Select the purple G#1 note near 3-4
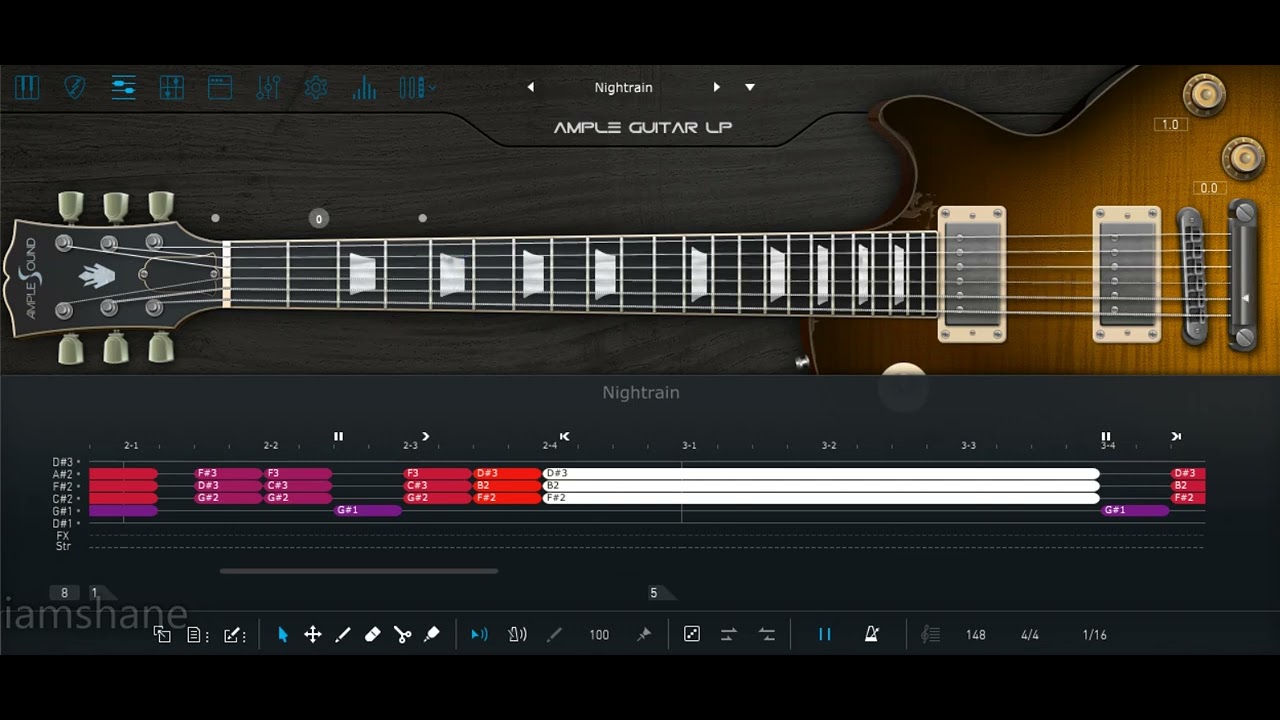The width and height of the screenshot is (1280, 720). 1135,510
